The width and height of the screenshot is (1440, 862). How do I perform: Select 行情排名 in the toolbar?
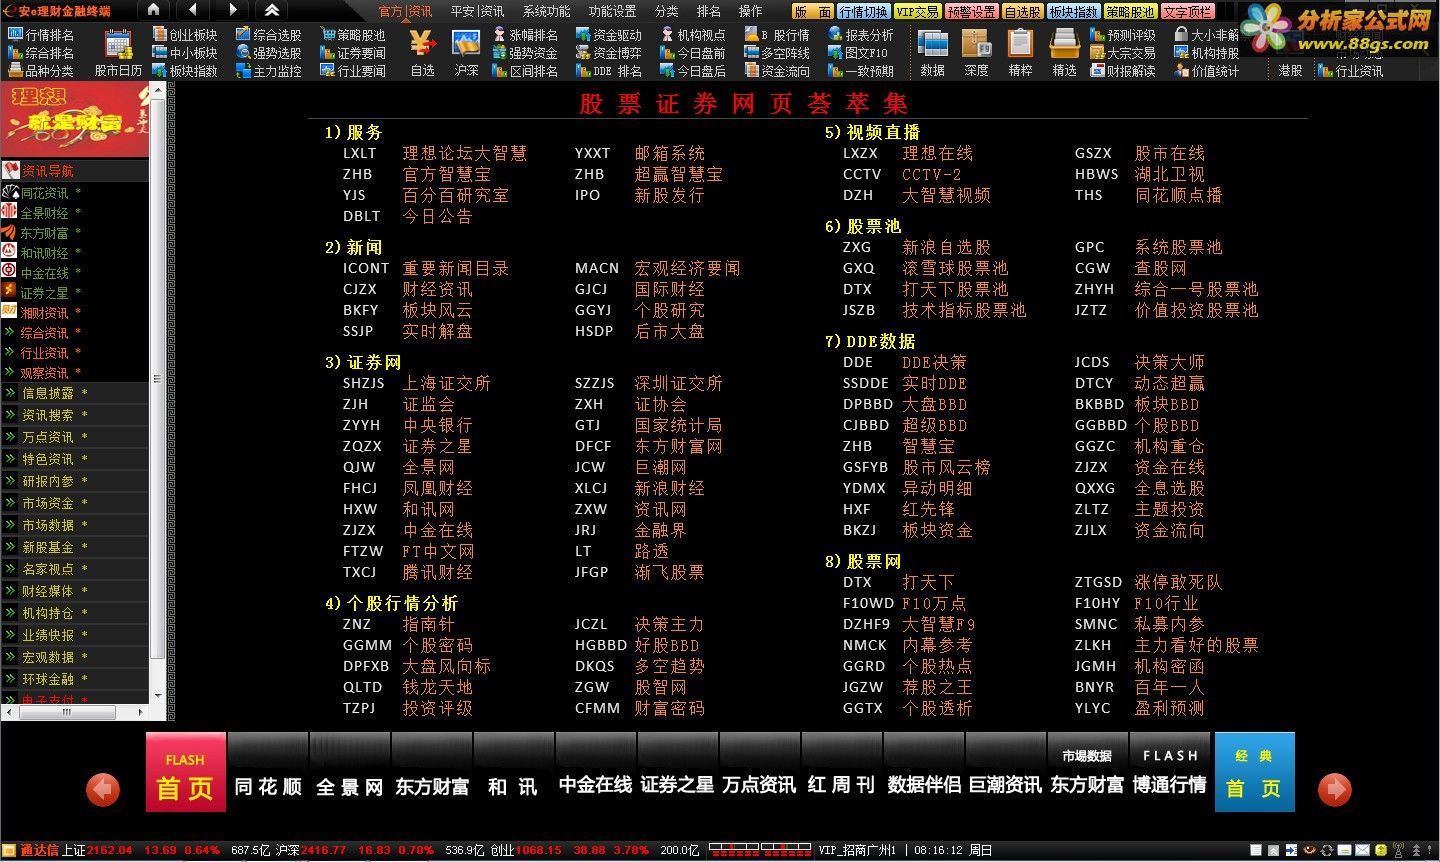coord(41,35)
